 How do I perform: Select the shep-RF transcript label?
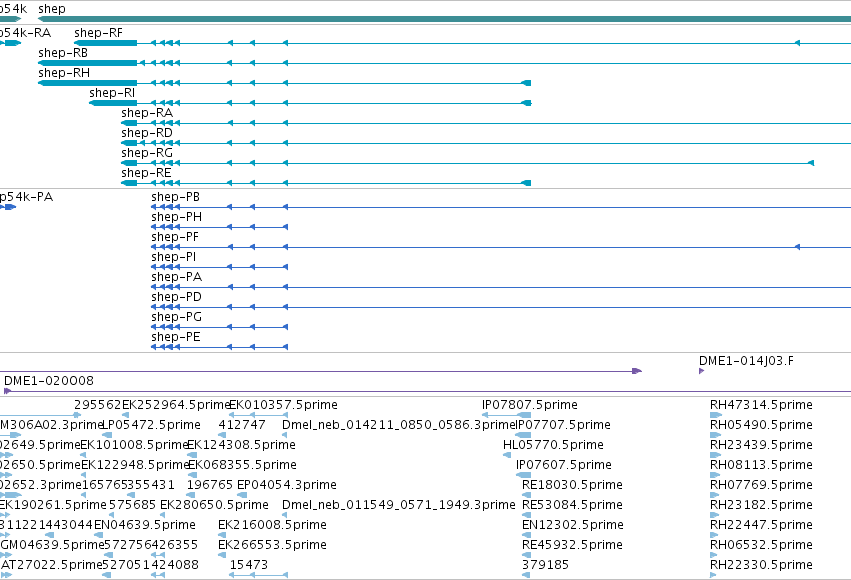(x=98, y=33)
